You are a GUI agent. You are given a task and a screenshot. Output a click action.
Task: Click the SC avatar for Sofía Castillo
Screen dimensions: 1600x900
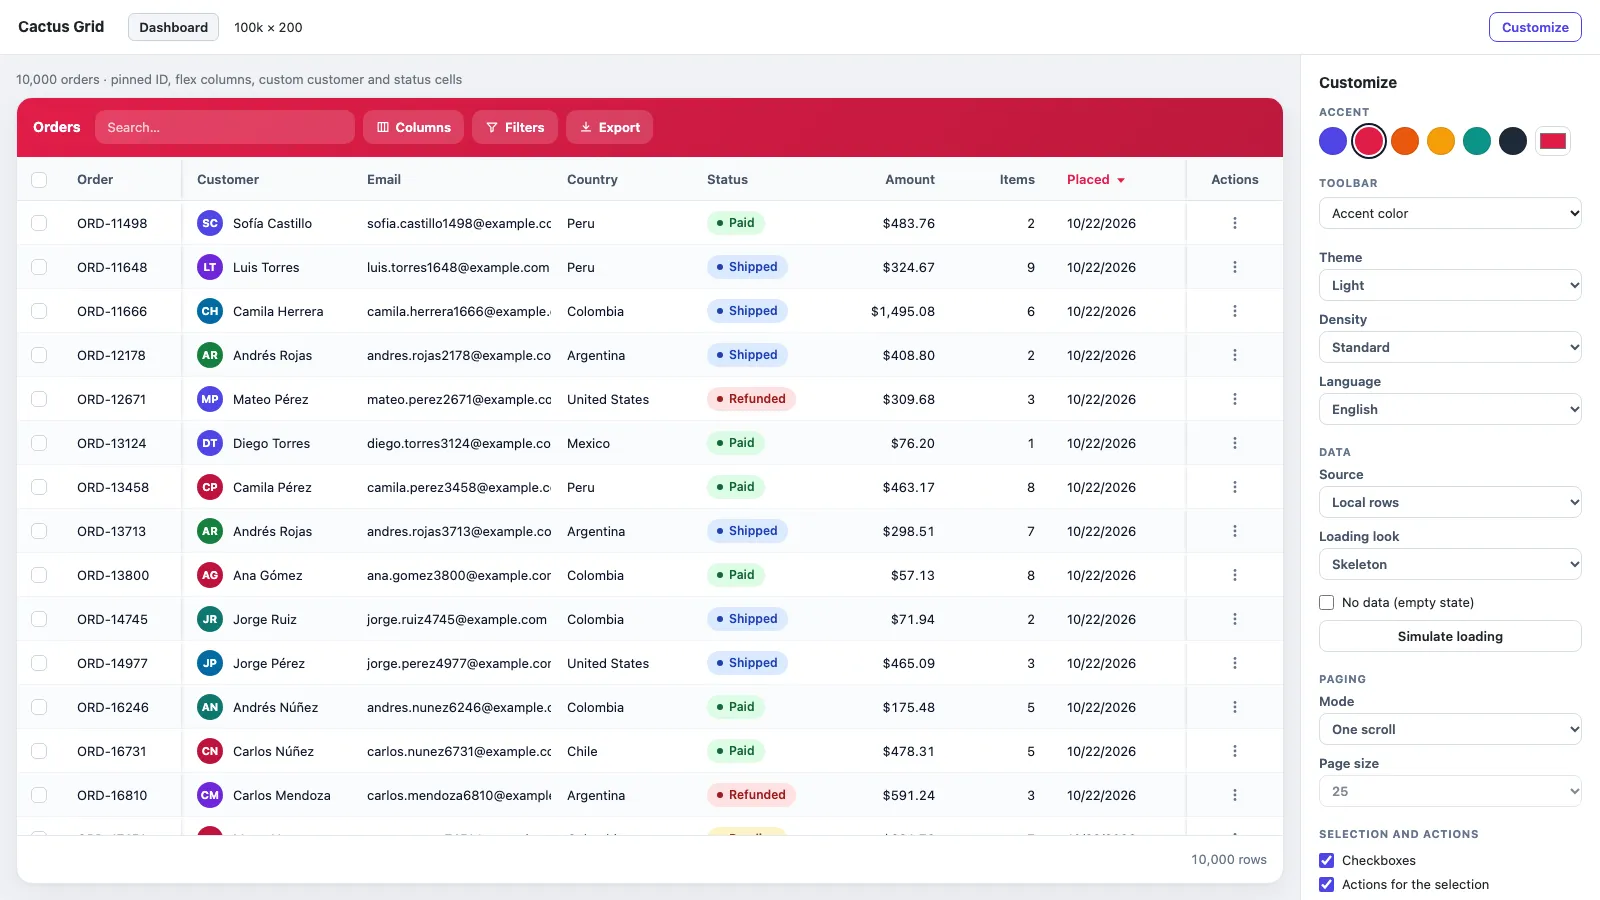(210, 223)
